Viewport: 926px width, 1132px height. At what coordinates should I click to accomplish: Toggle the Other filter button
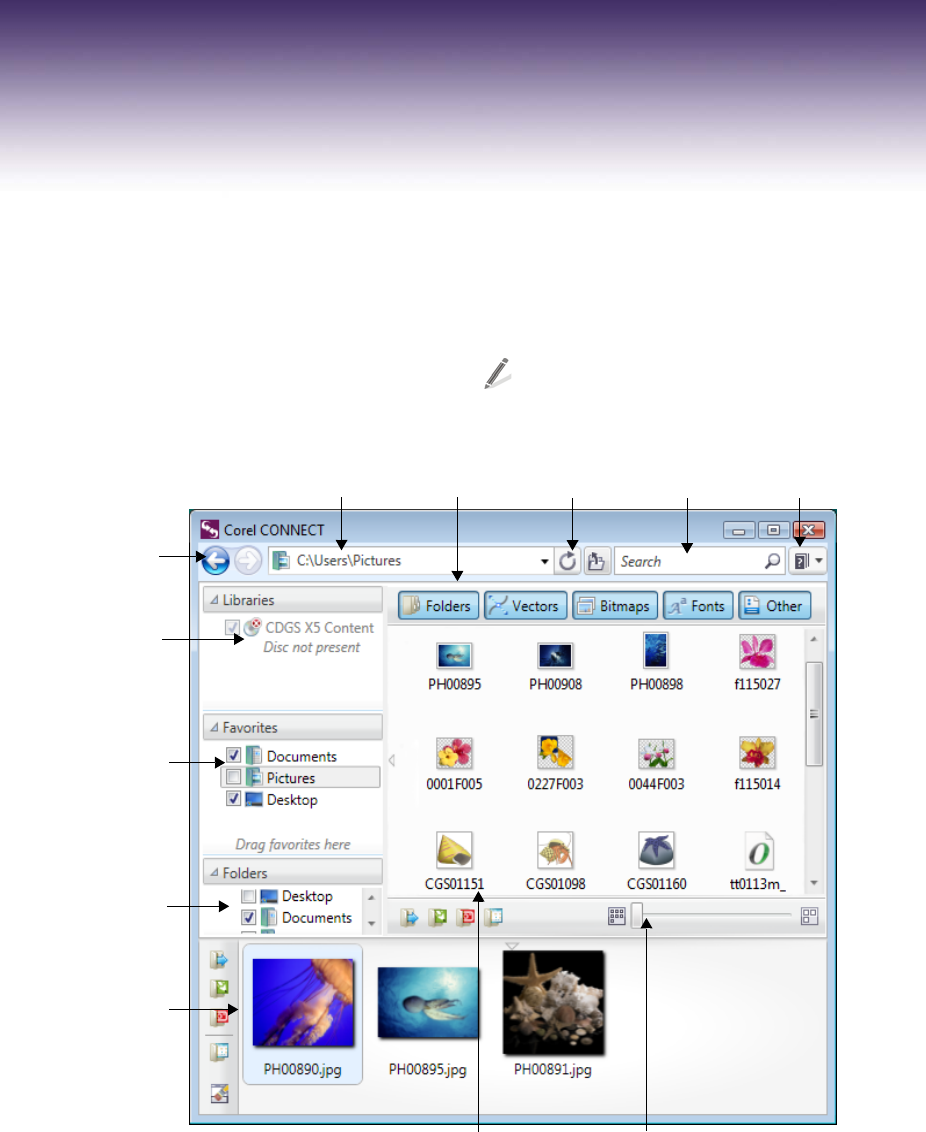(774, 606)
